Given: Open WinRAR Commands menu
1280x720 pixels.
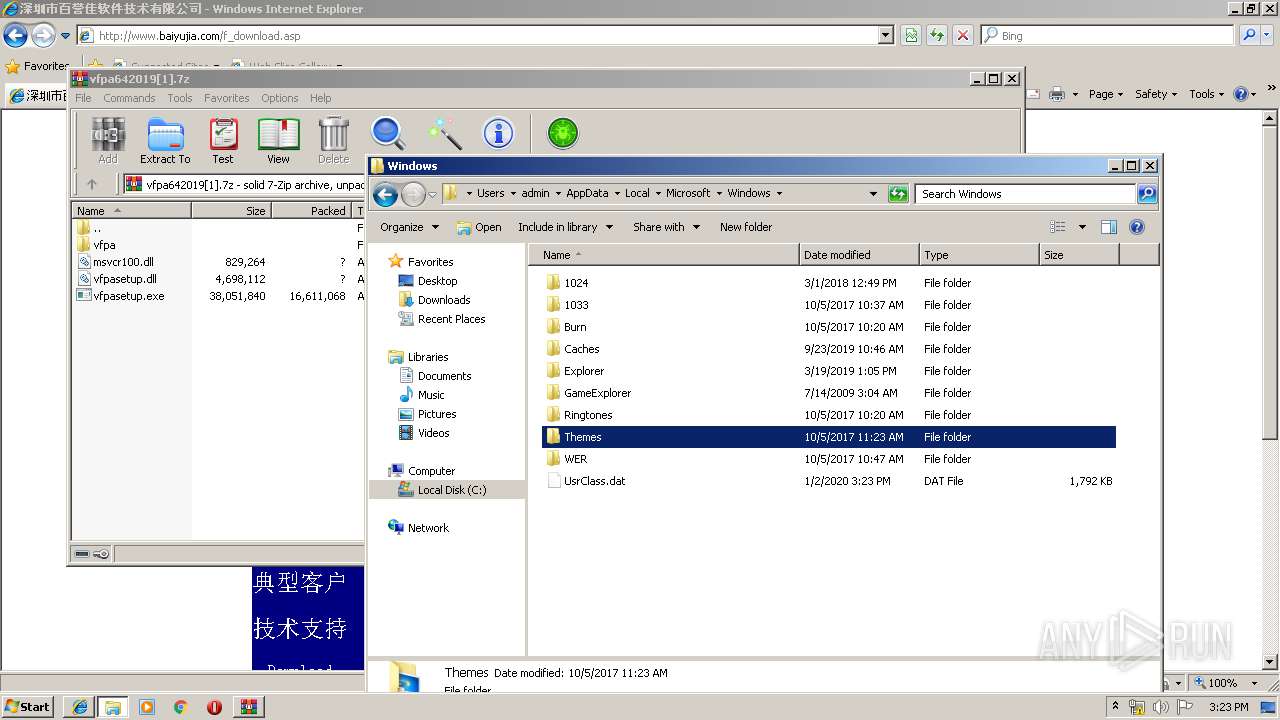Looking at the screenshot, I should [129, 98].
